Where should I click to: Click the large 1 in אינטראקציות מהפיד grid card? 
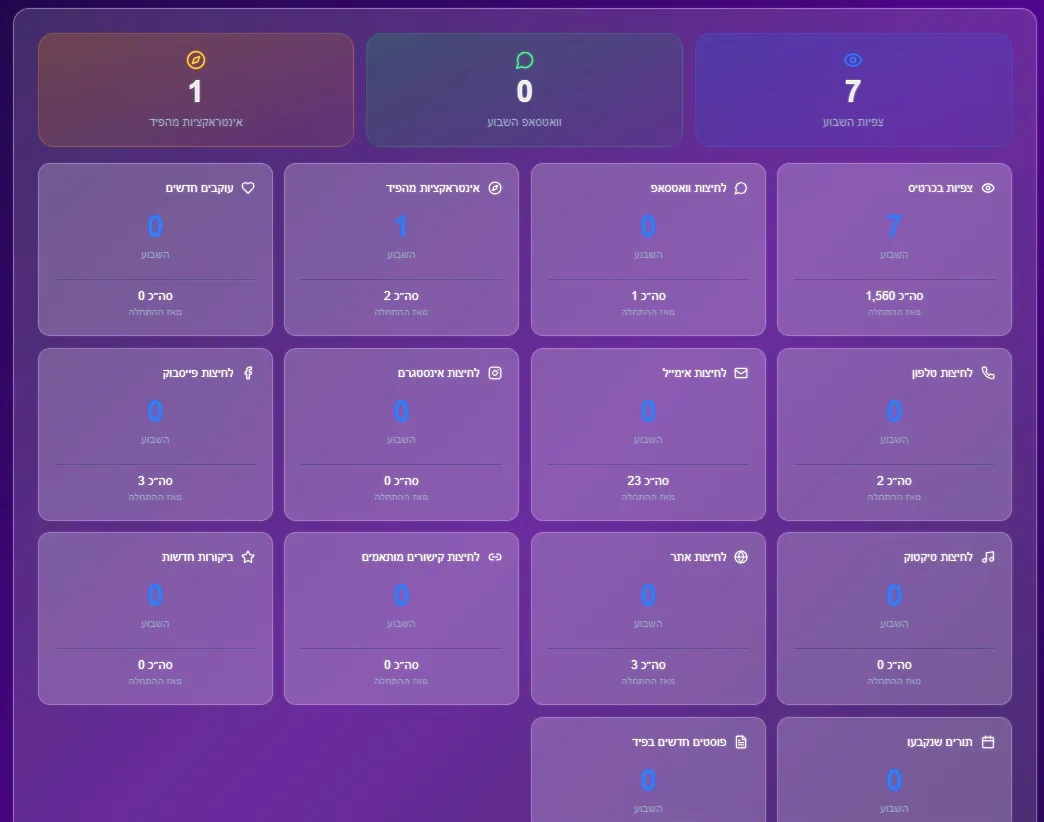point(401,226)
